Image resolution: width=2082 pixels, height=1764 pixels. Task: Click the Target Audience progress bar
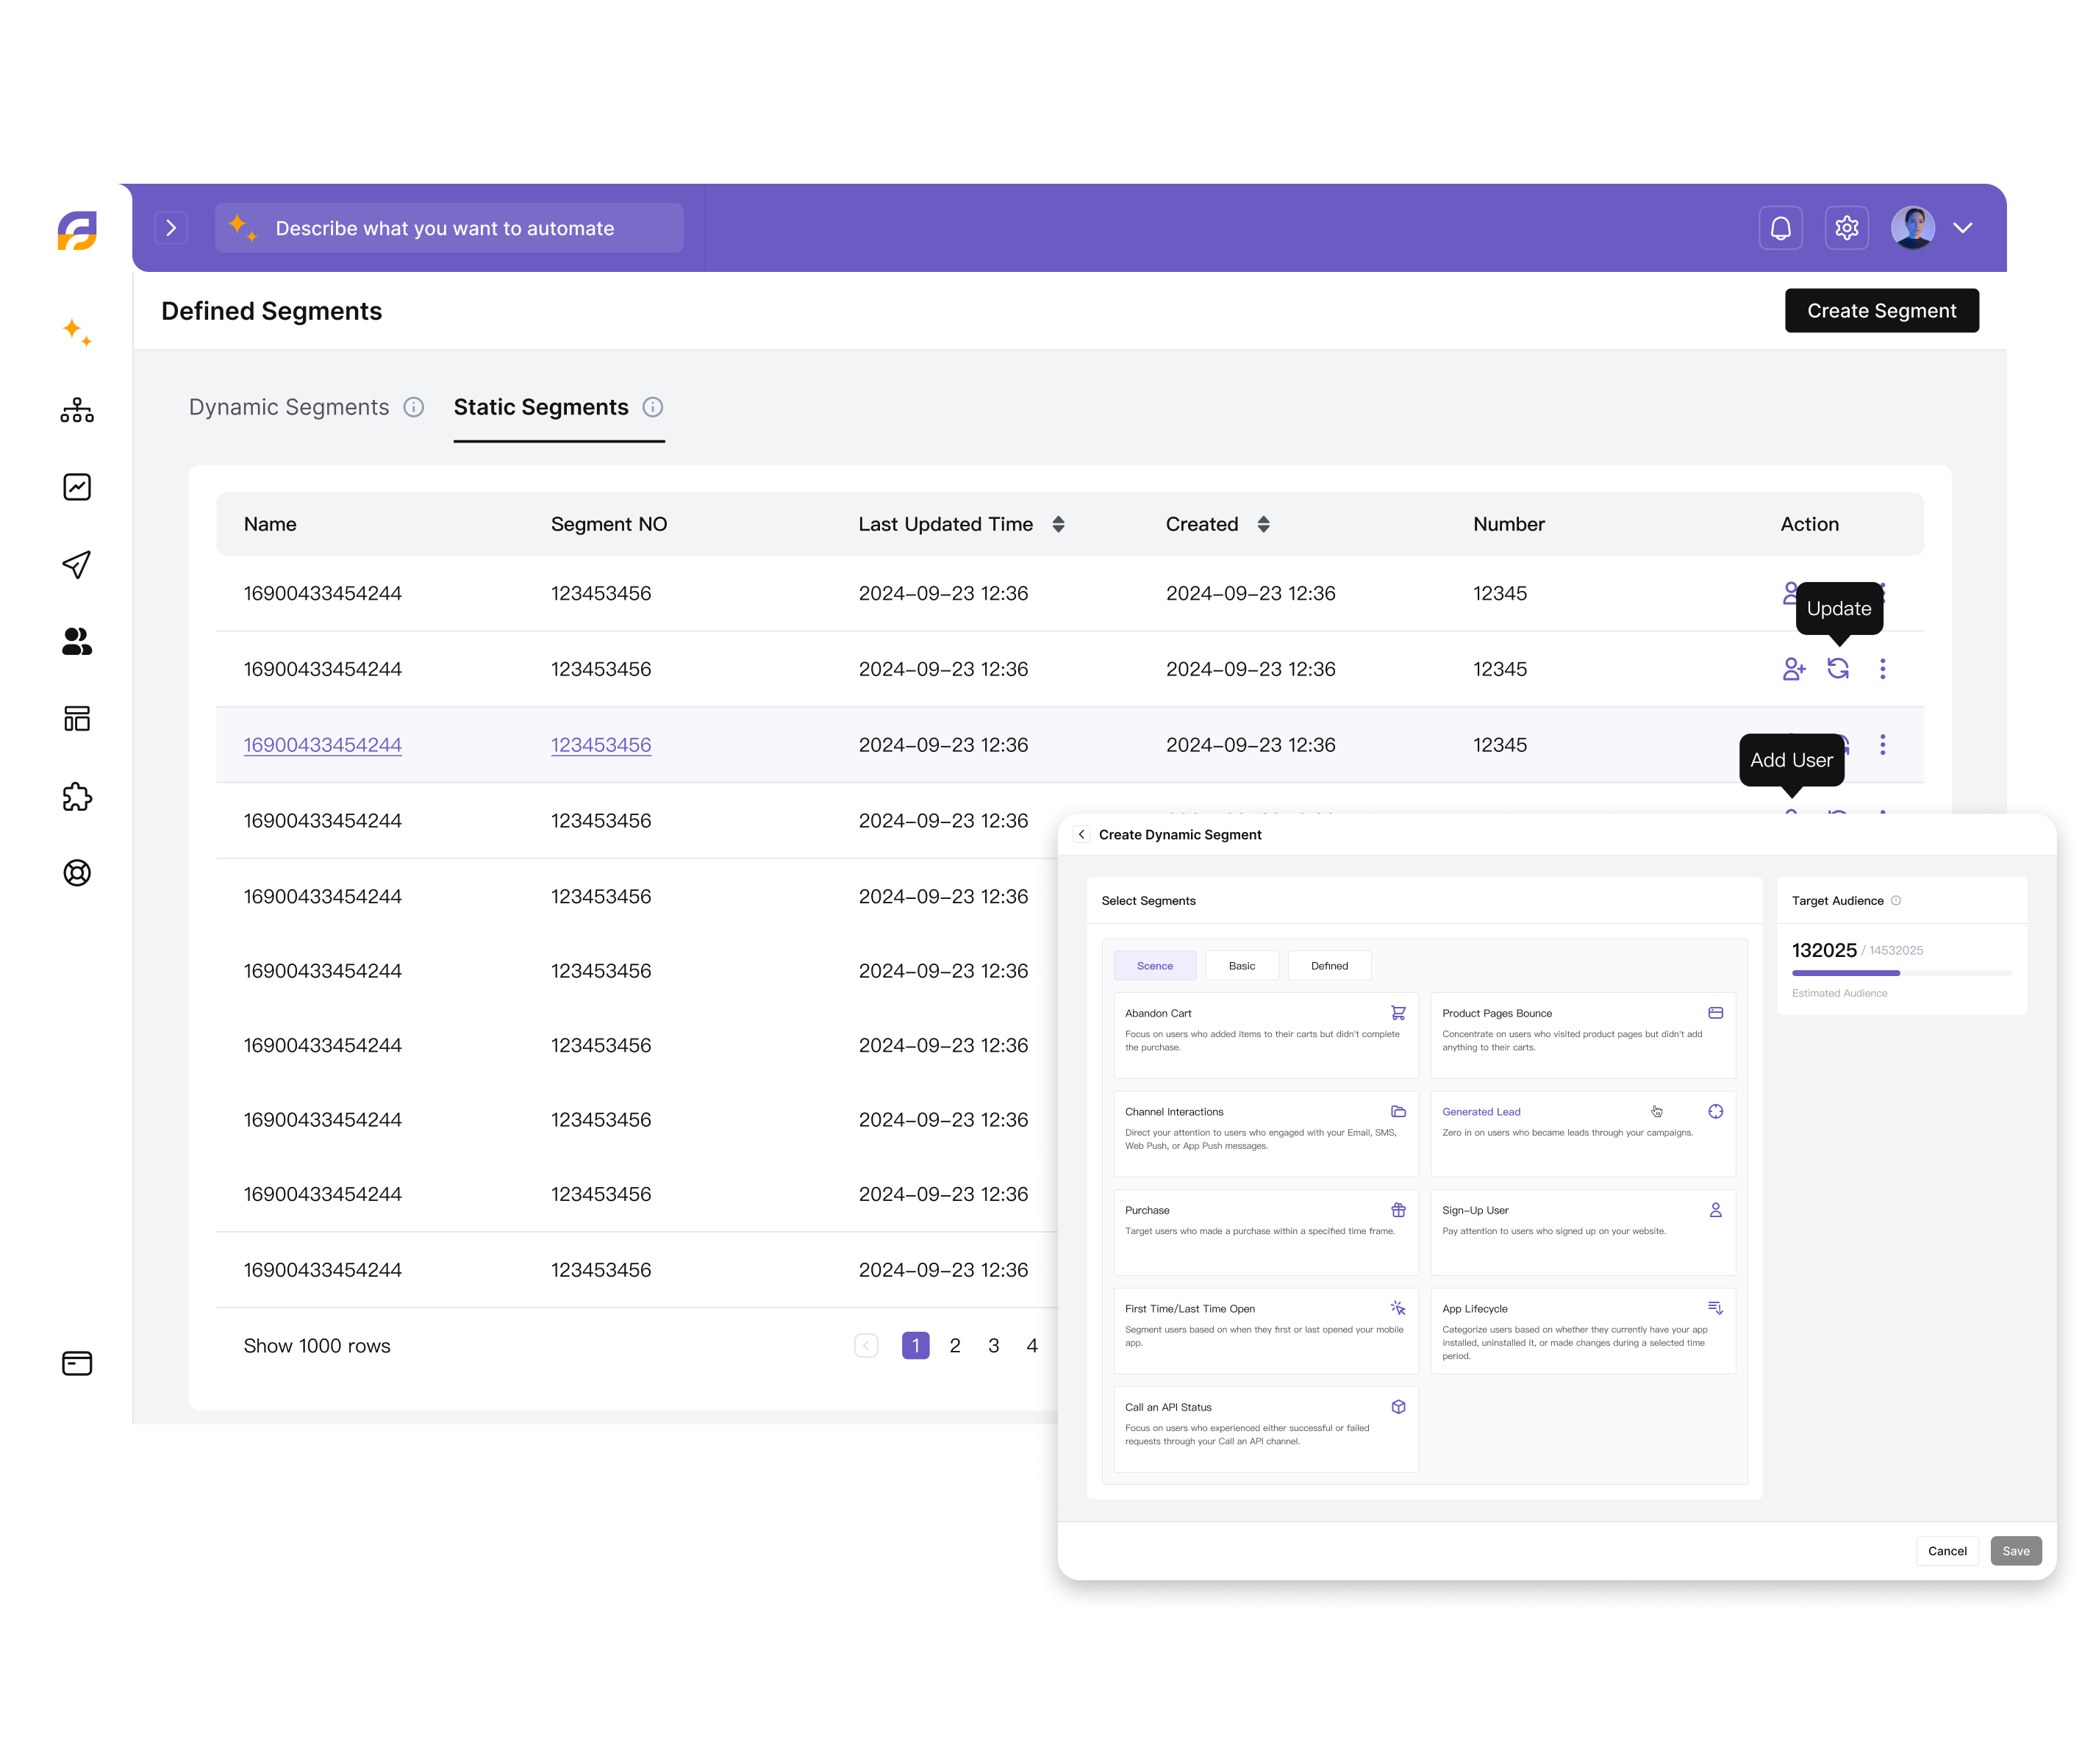(x=1900, y=972)
